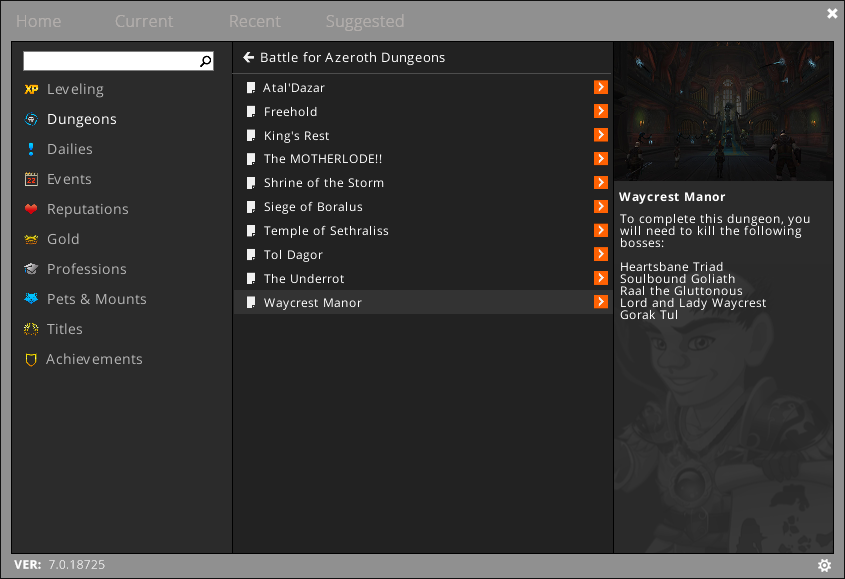The height and width of the screenshot is (579, 845).
Task: Open the Recent tab
Action: pos(254,21)
